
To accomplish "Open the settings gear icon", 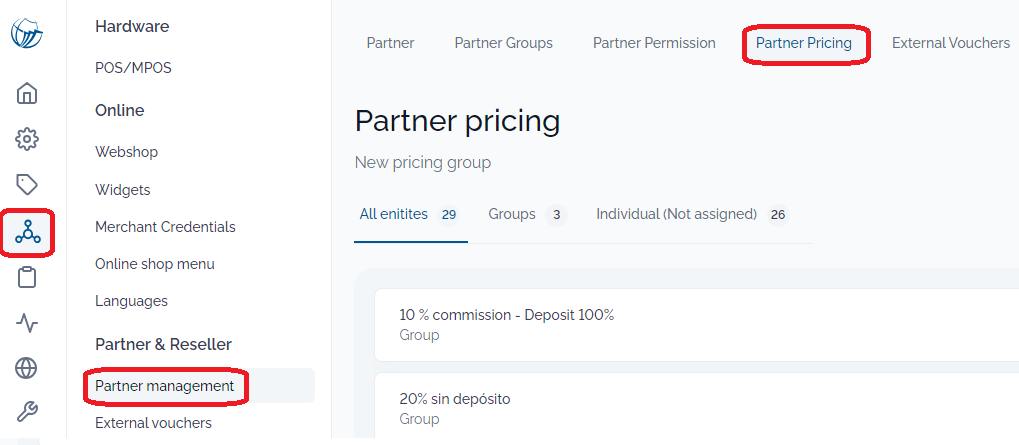I will [x=27, y=139].
